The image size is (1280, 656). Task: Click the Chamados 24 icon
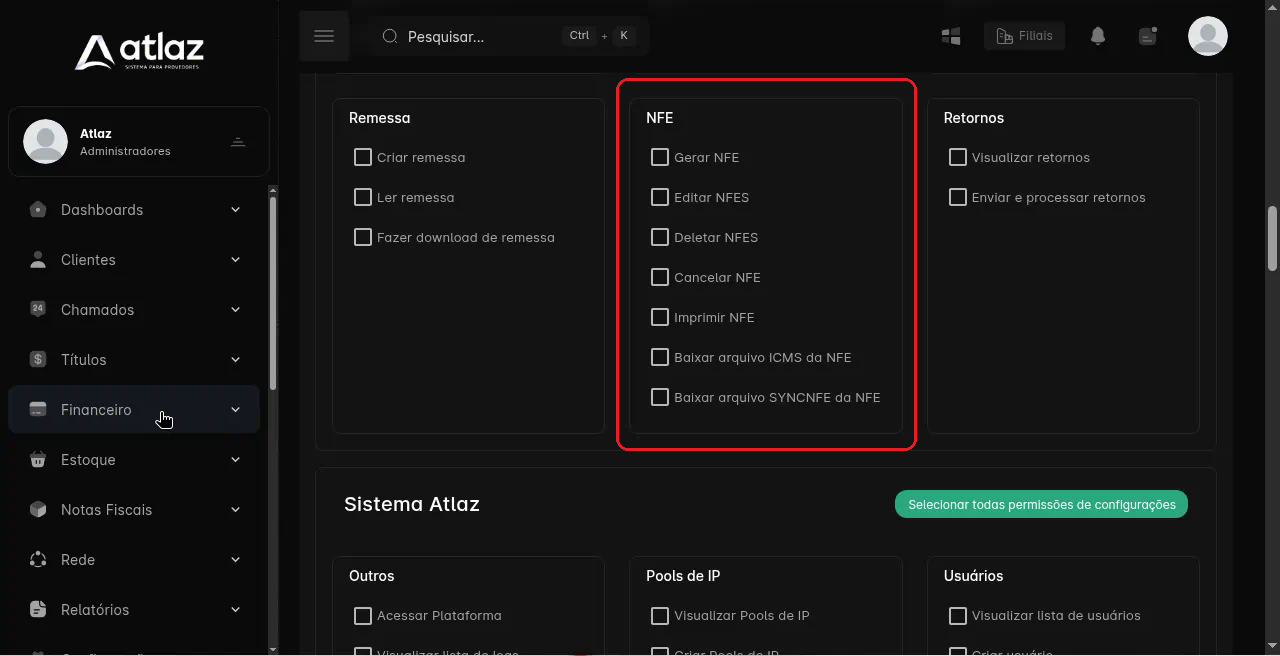pyautogui.click(x=38, y=309)
